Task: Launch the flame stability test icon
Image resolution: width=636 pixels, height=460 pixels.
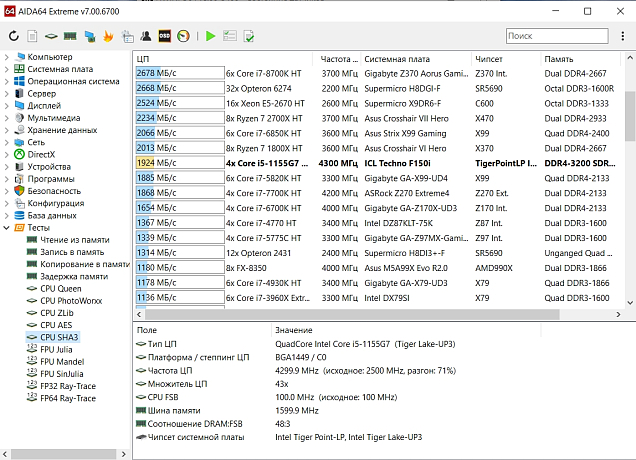Action: click(108, 36)
